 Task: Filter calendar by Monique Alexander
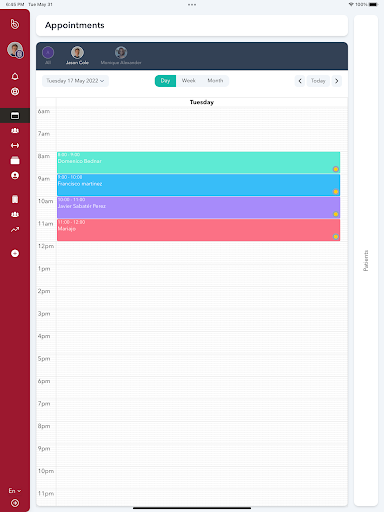(x=121, y=56)
